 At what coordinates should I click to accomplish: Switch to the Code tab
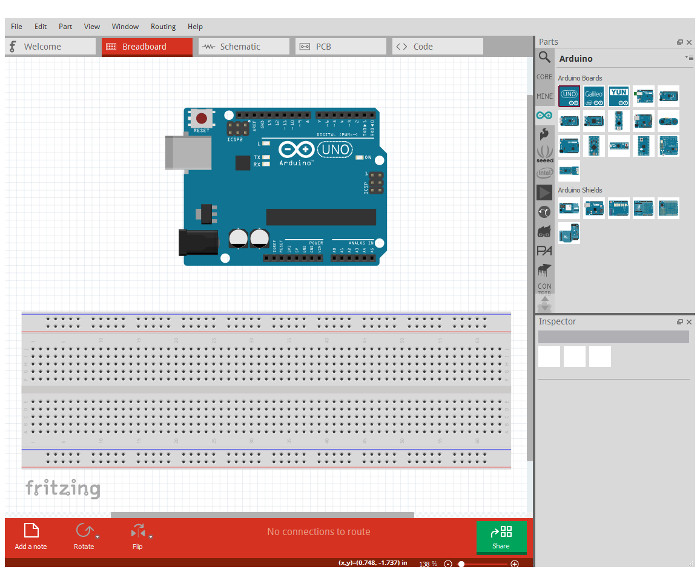(438, 46)
